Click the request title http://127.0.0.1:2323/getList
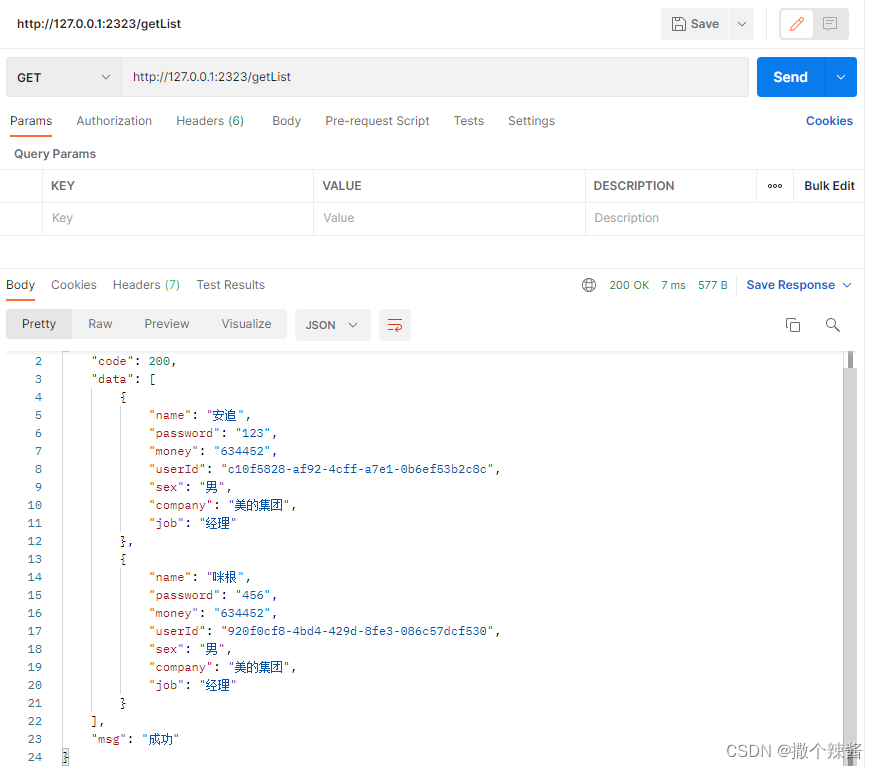The height and width of the screenshot is (769, 878). (x=99, y=24)
